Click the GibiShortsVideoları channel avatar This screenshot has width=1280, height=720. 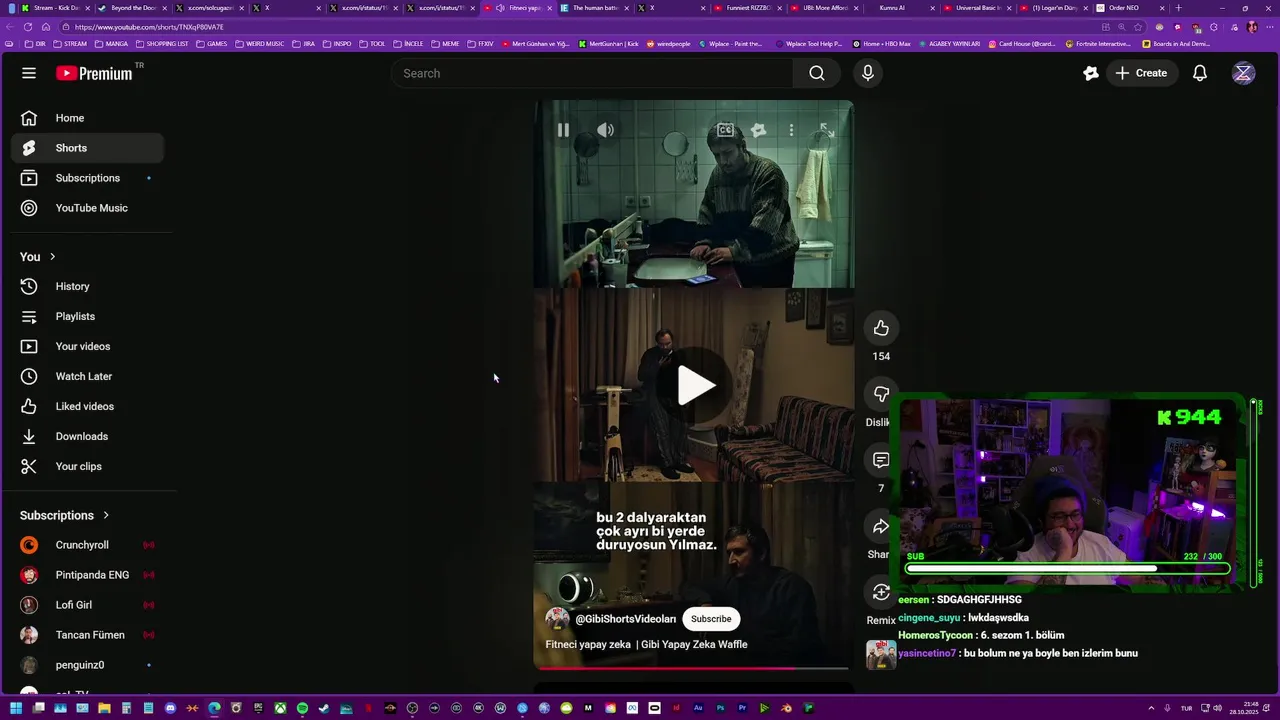[557, 619]
